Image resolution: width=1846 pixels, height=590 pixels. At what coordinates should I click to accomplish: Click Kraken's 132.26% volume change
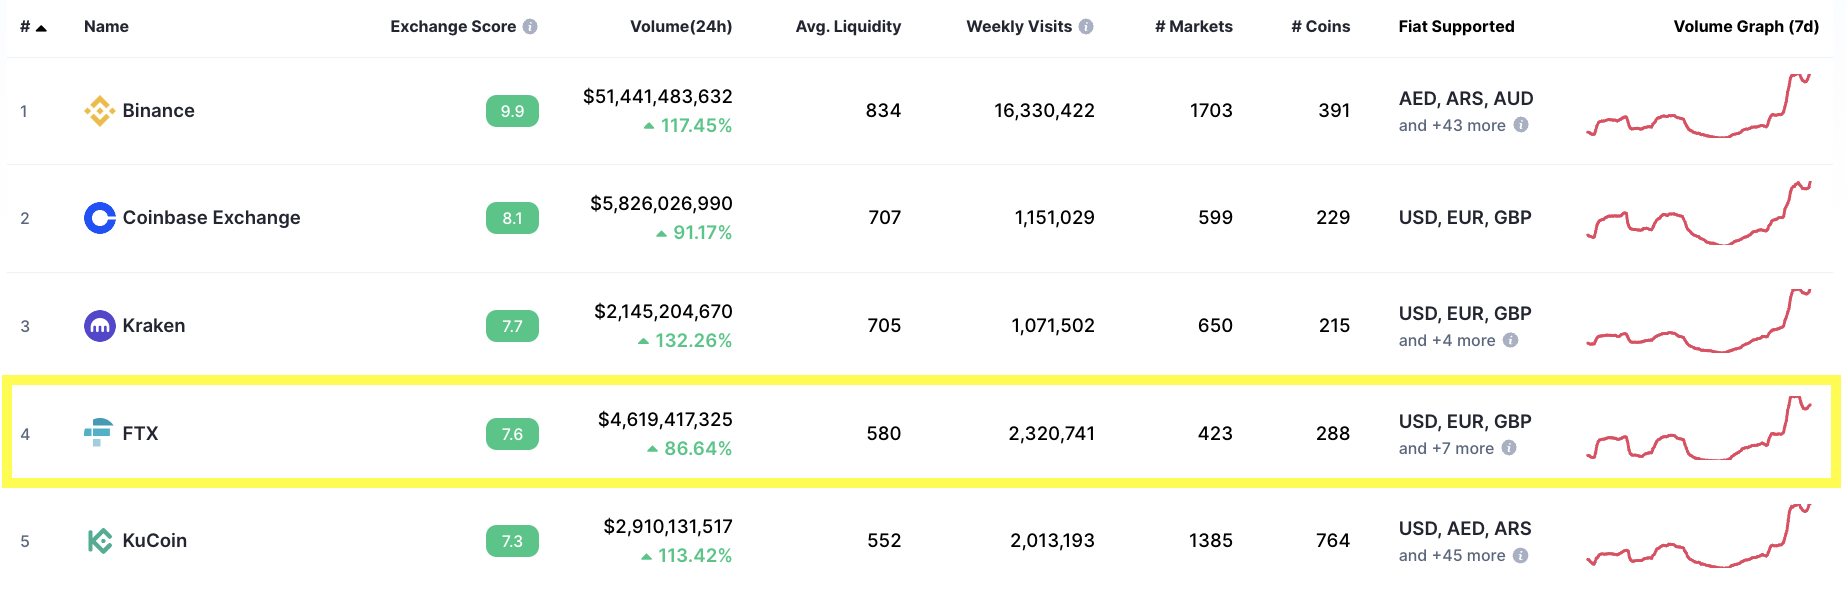click(x=685, y=341)
